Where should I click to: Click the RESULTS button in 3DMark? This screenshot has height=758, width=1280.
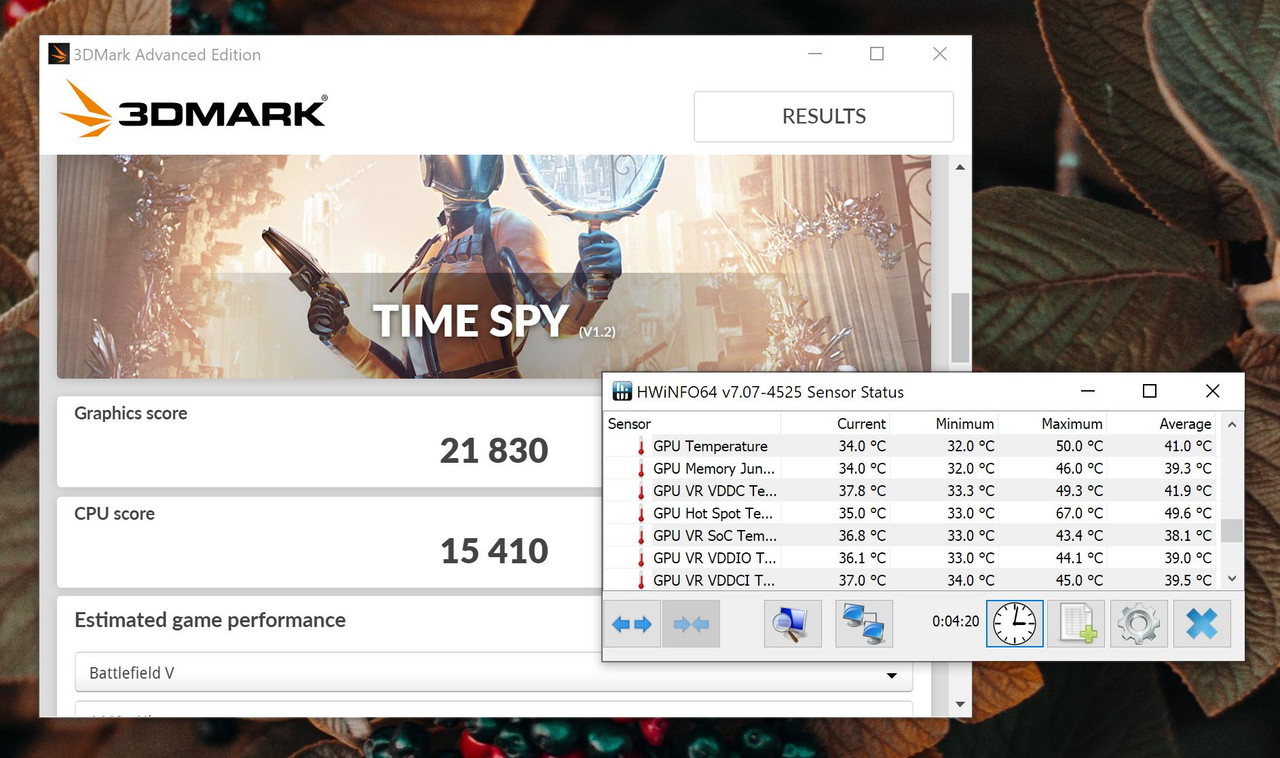click(824, 117)
